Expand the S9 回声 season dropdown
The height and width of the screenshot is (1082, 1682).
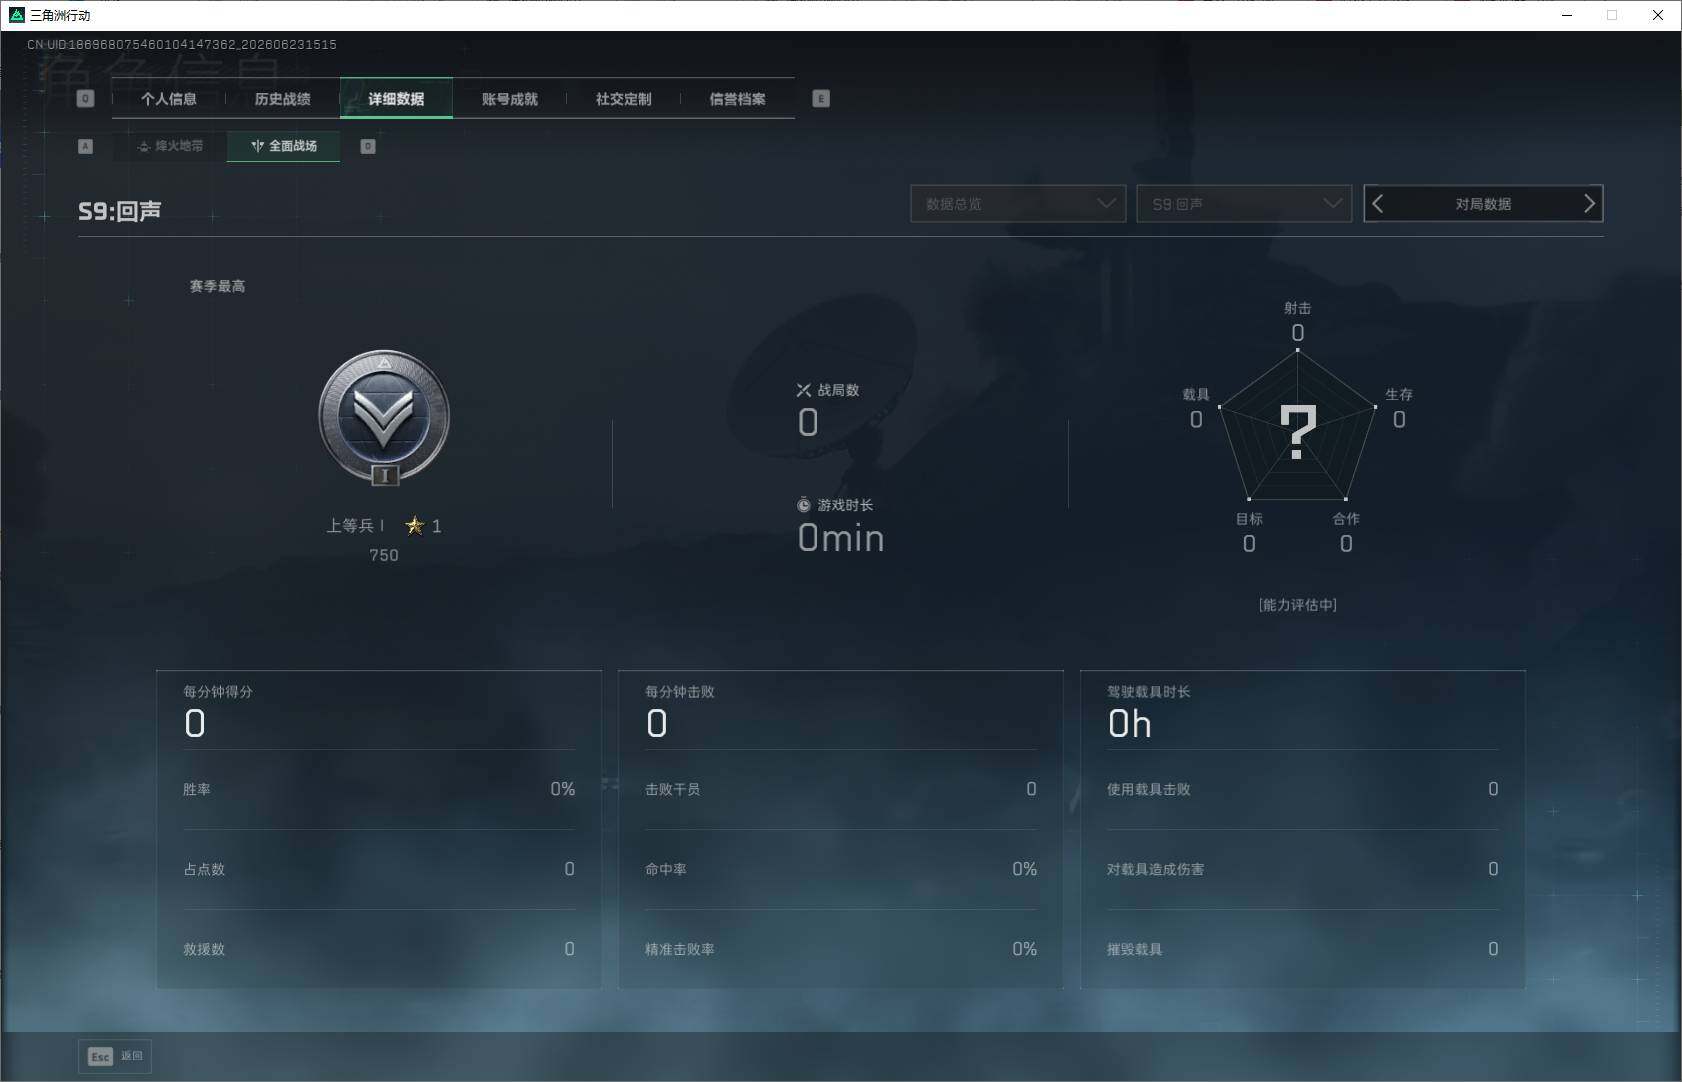pos(1244,204)
